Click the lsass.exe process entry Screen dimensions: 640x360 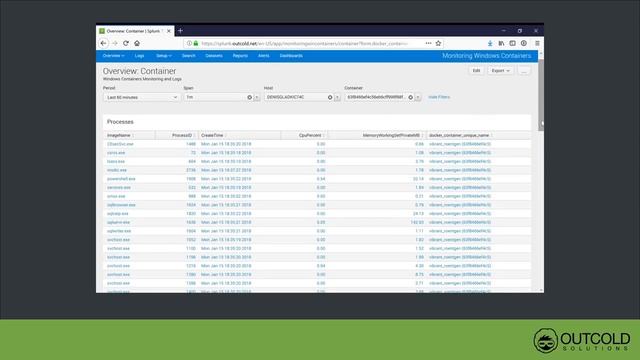click(116, 162)
